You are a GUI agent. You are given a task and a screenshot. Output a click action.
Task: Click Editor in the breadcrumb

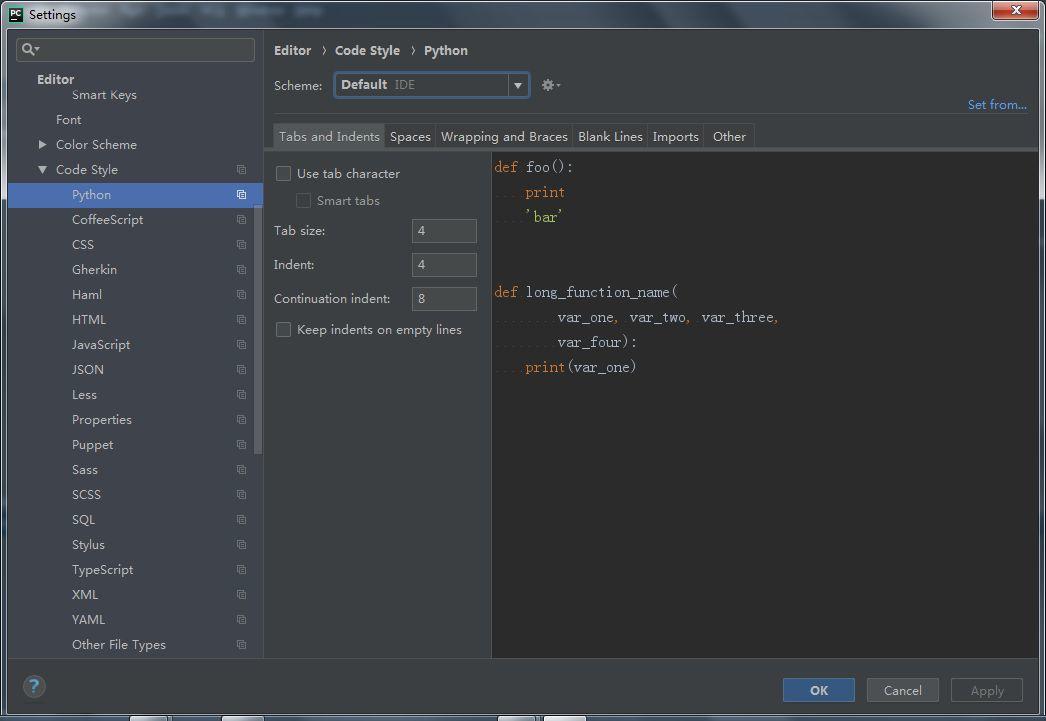[292, 51]
